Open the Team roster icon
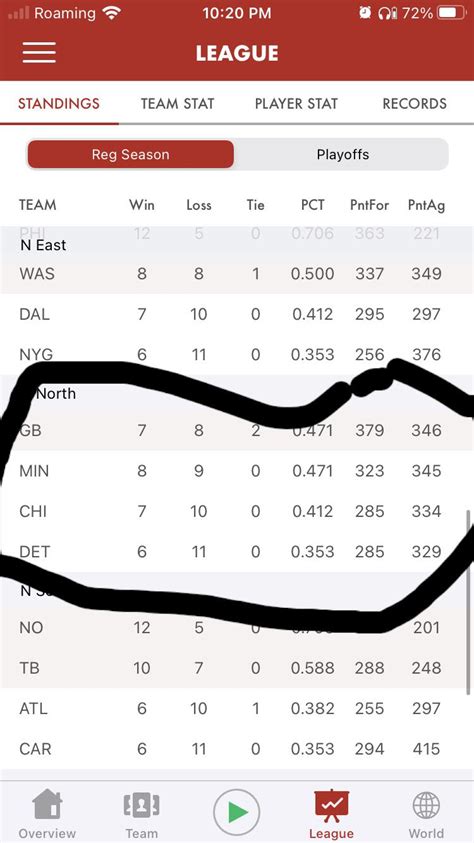 pyautogui.click(x=141, y=805)
